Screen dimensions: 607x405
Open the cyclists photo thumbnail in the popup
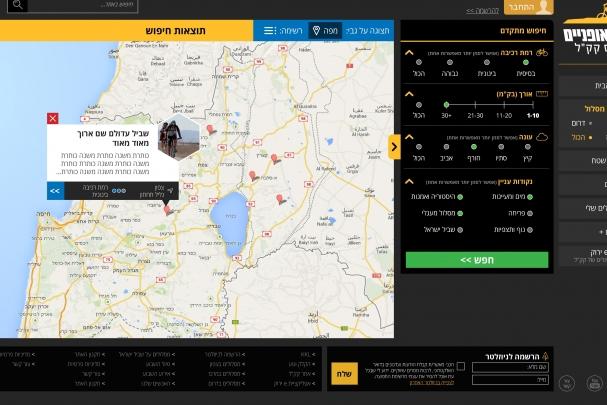pos(179,137)
